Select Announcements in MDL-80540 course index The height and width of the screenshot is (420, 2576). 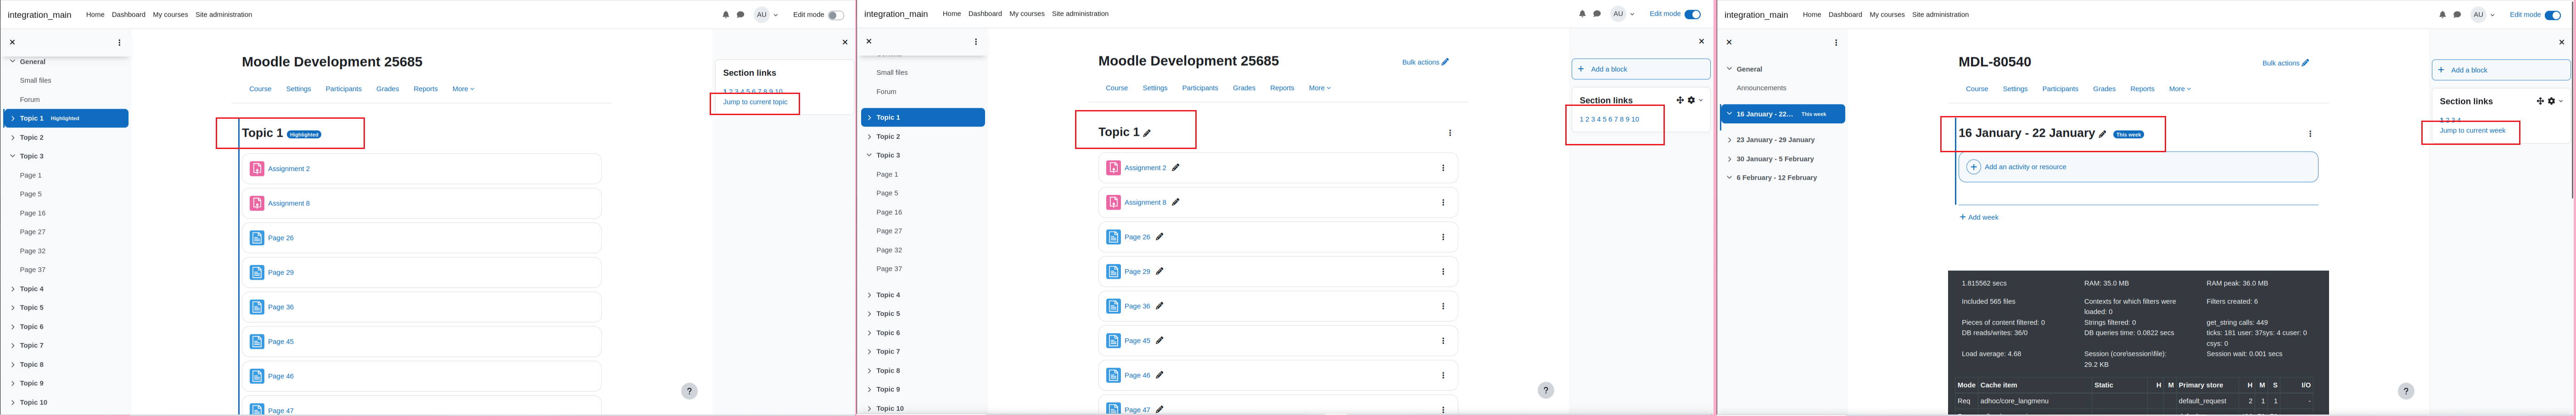pyautogui.click(x=1761, y=88)
